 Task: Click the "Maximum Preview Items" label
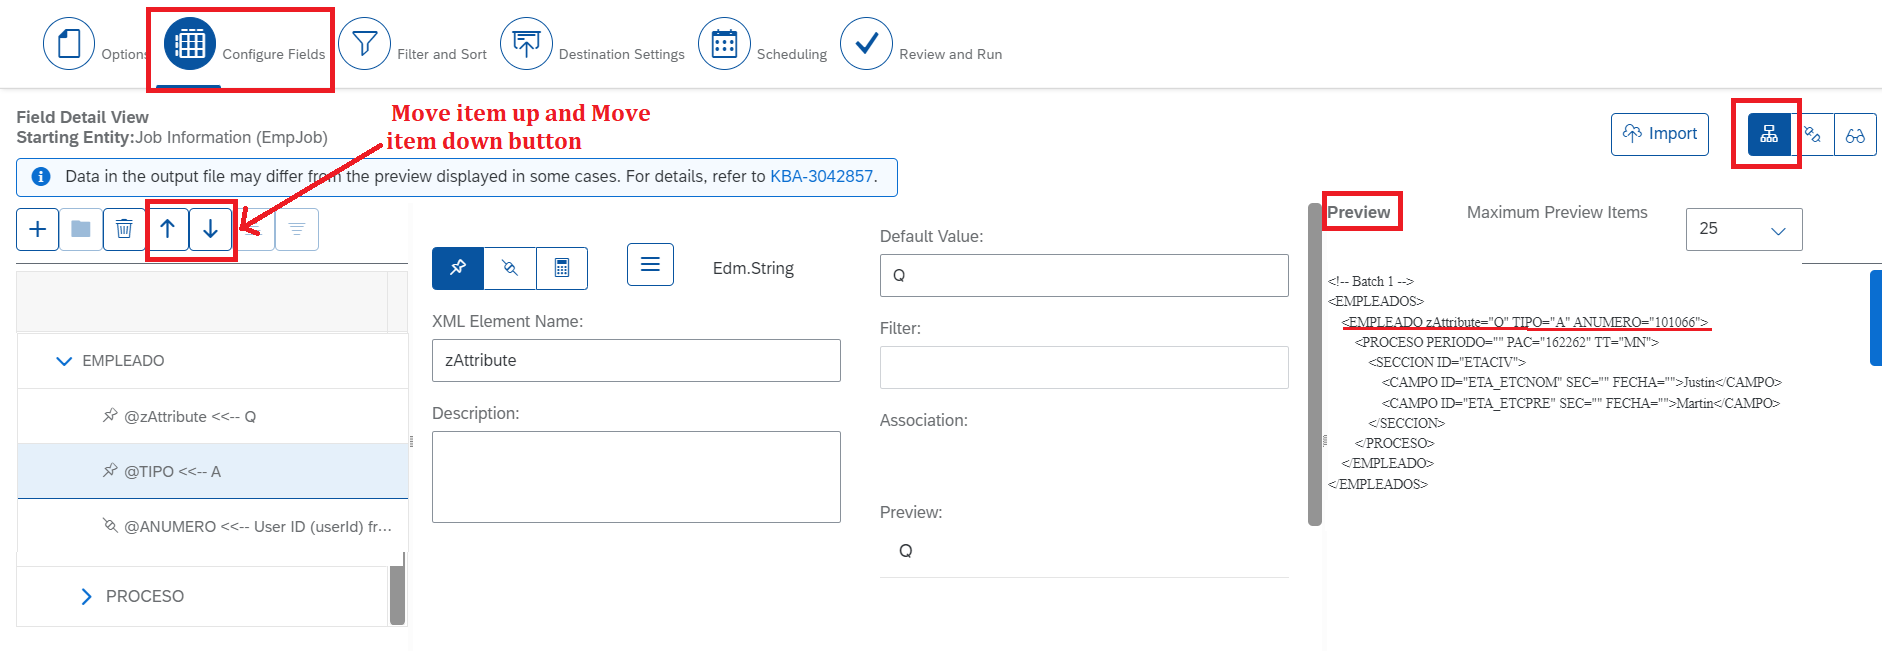1557,212
